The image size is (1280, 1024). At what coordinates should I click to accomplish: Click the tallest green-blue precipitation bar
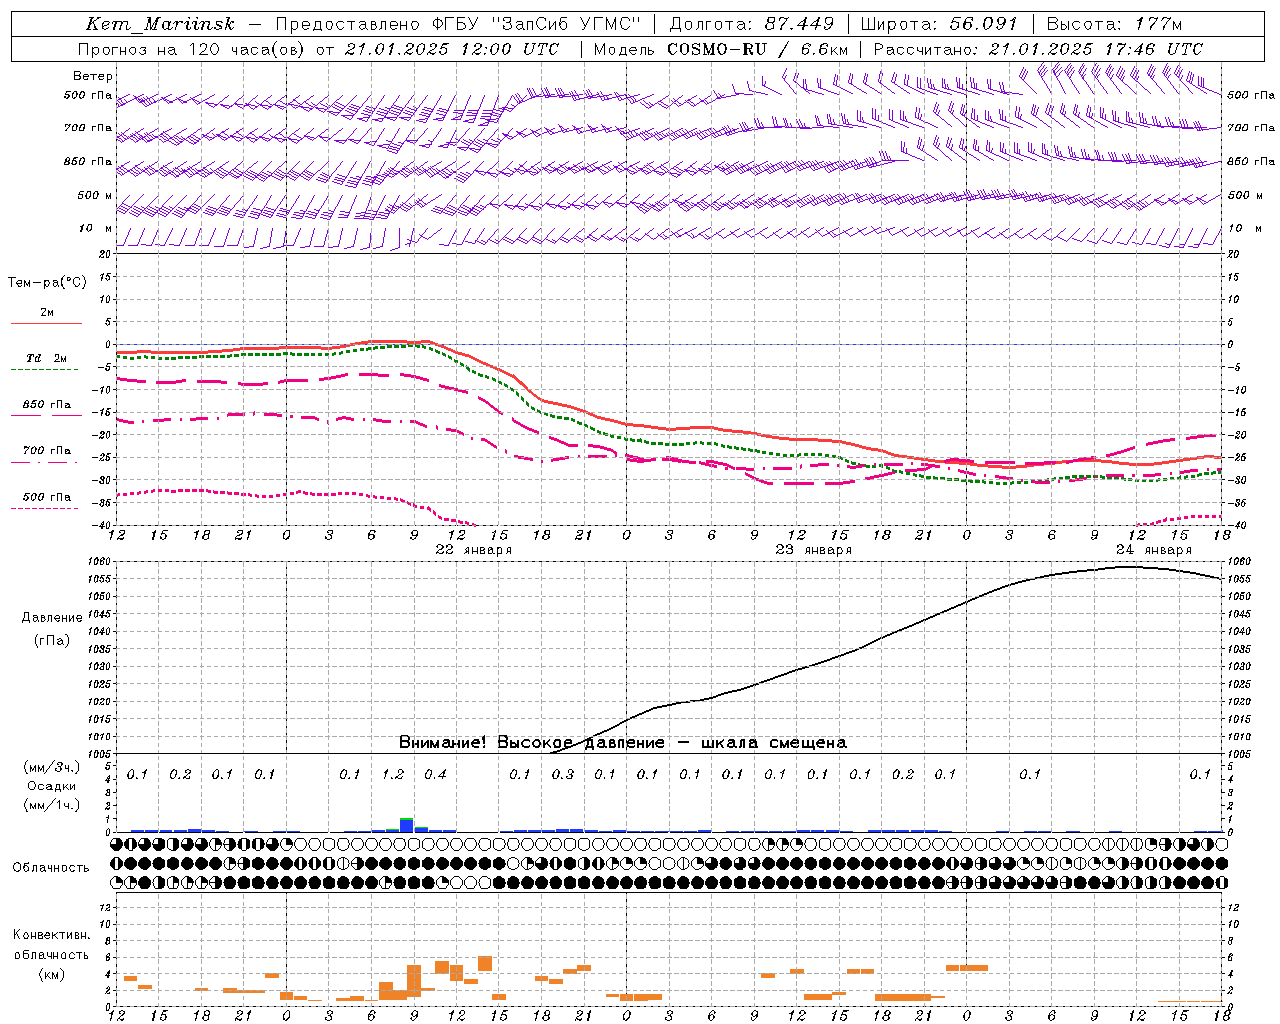[x=407, y=825]
